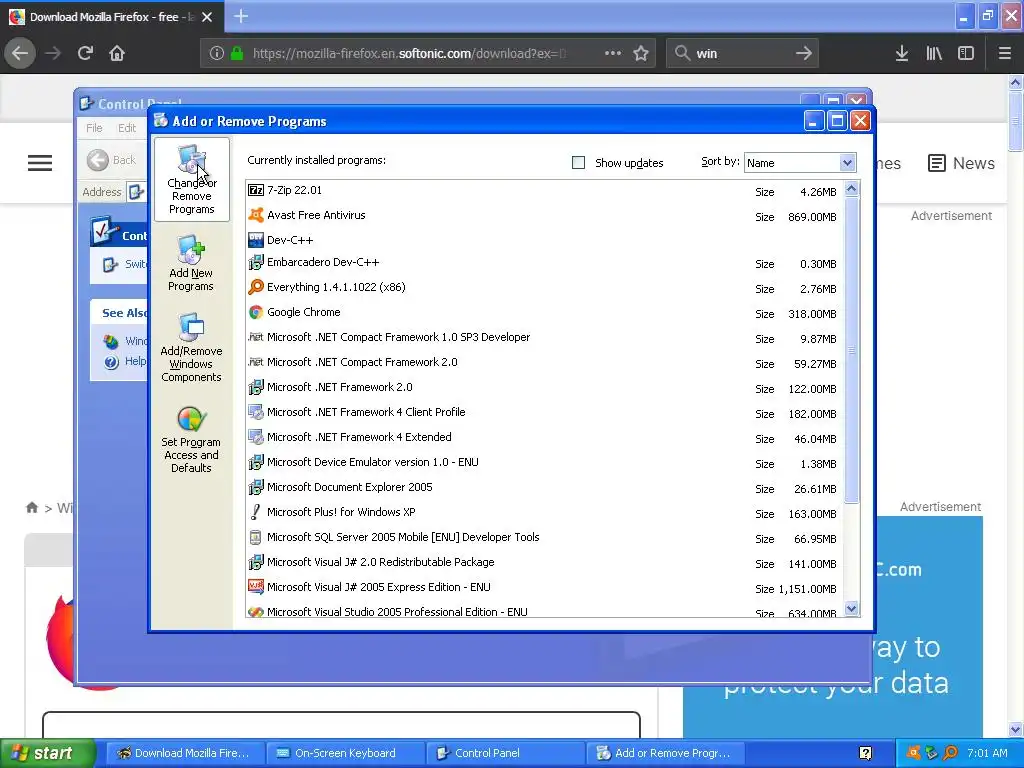Click Microsoft Plus! for Windows XP icon
This screenshot has height=768, width=1024.
point(256,512)
